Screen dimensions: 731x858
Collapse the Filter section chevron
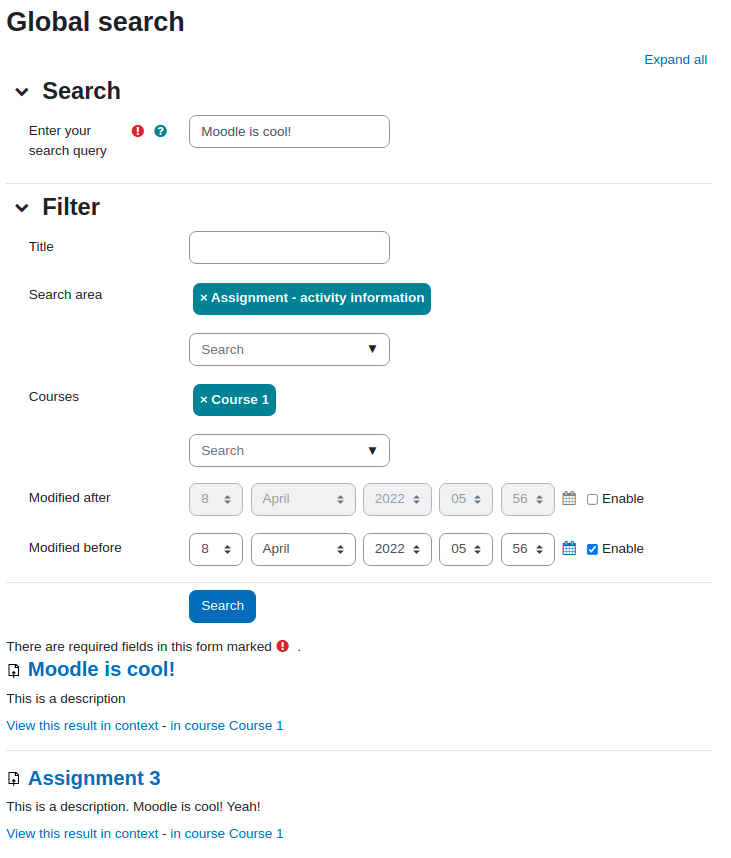click(22, 208)
